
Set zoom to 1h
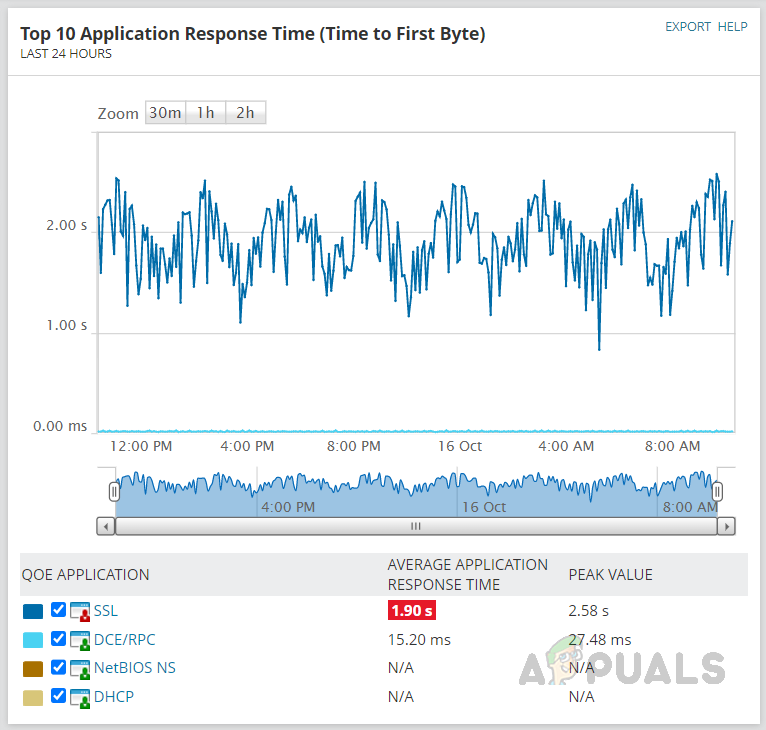pyautogui.click(x=206, y=113)
